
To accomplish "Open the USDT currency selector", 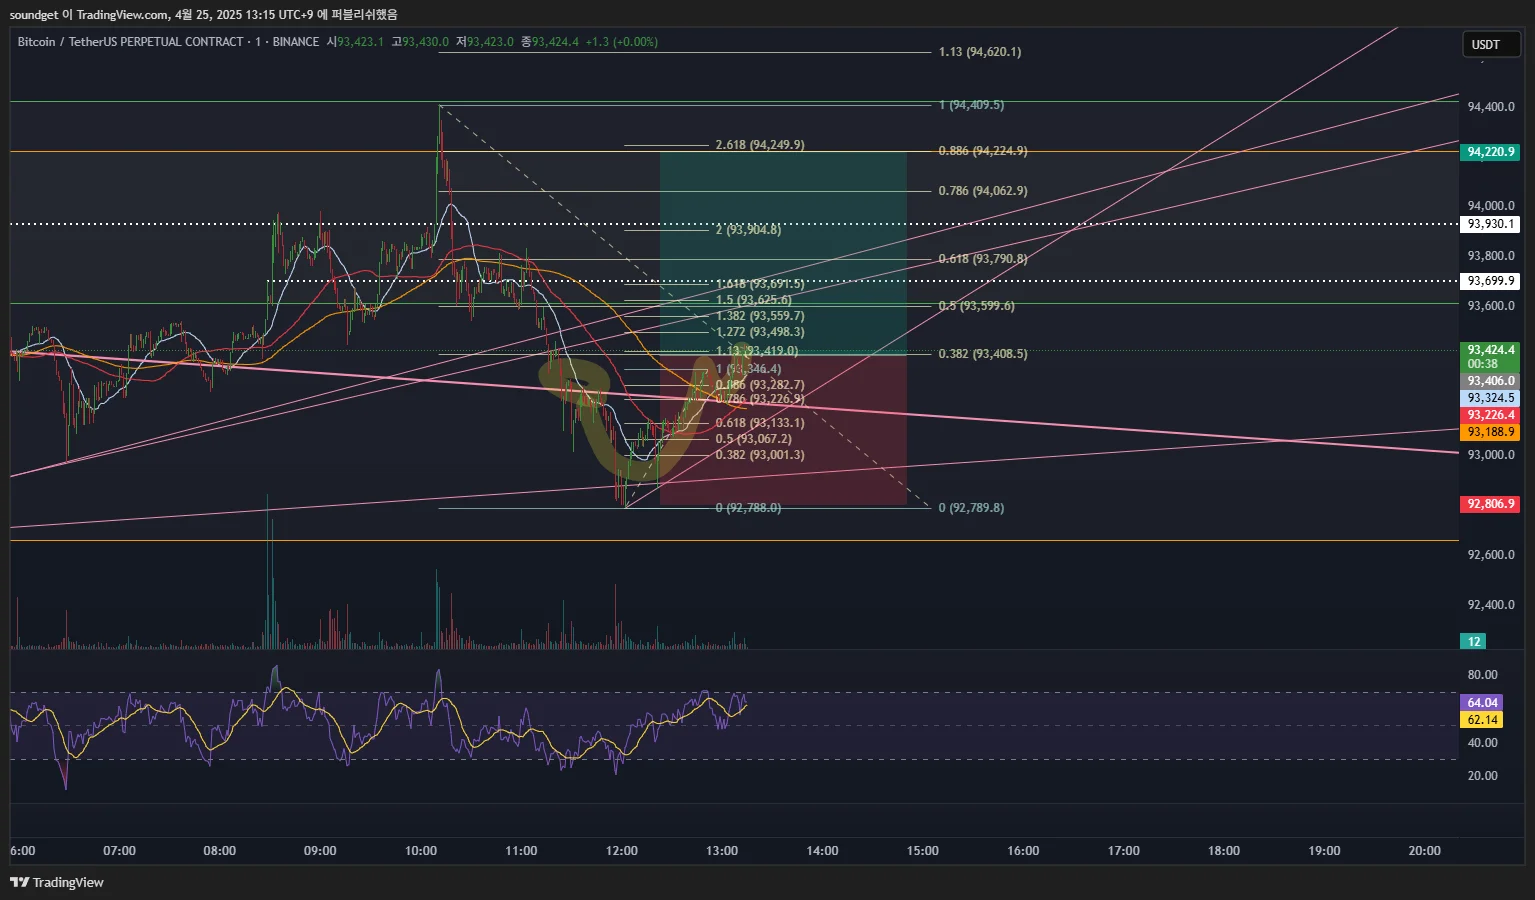I will tap(1490, 44).
